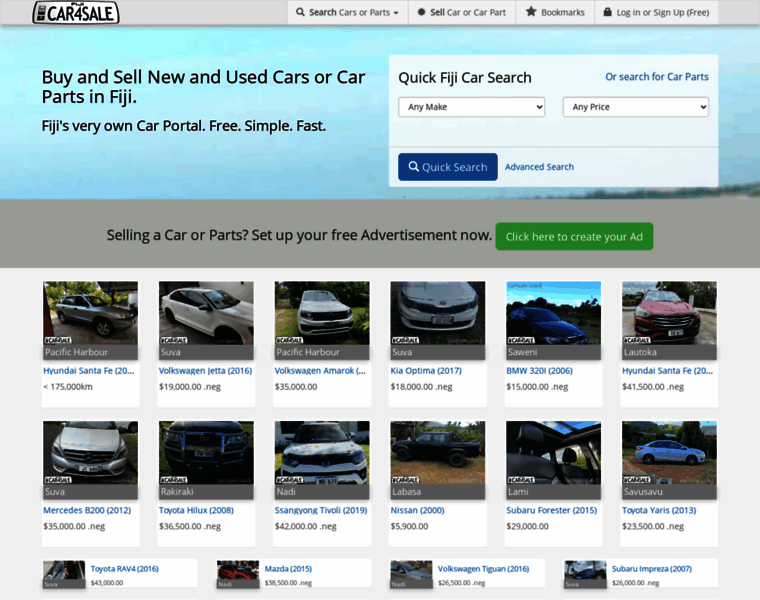Click the $42,000.00 .neg Tivoli price

(305, 526)
